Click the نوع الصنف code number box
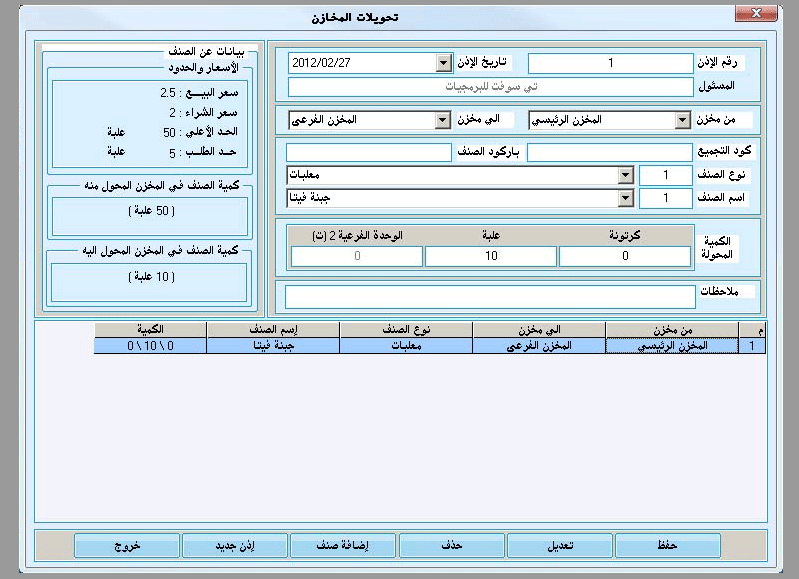Viewport: 799px width, 579px height. [665, 175]
